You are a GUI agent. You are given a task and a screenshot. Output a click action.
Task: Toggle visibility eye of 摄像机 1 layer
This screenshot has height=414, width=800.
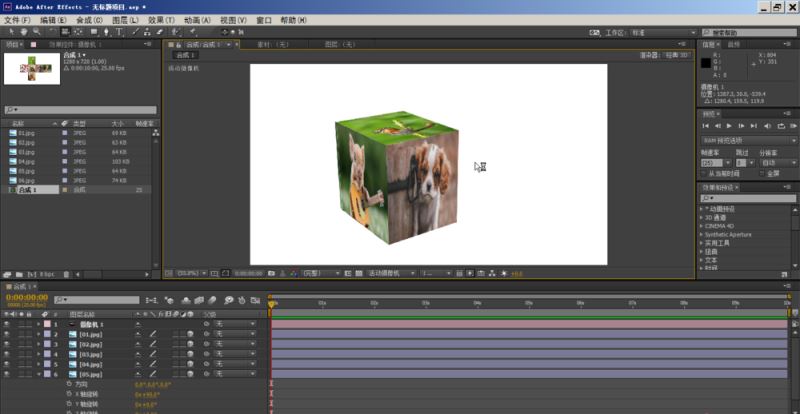point(7,324)
